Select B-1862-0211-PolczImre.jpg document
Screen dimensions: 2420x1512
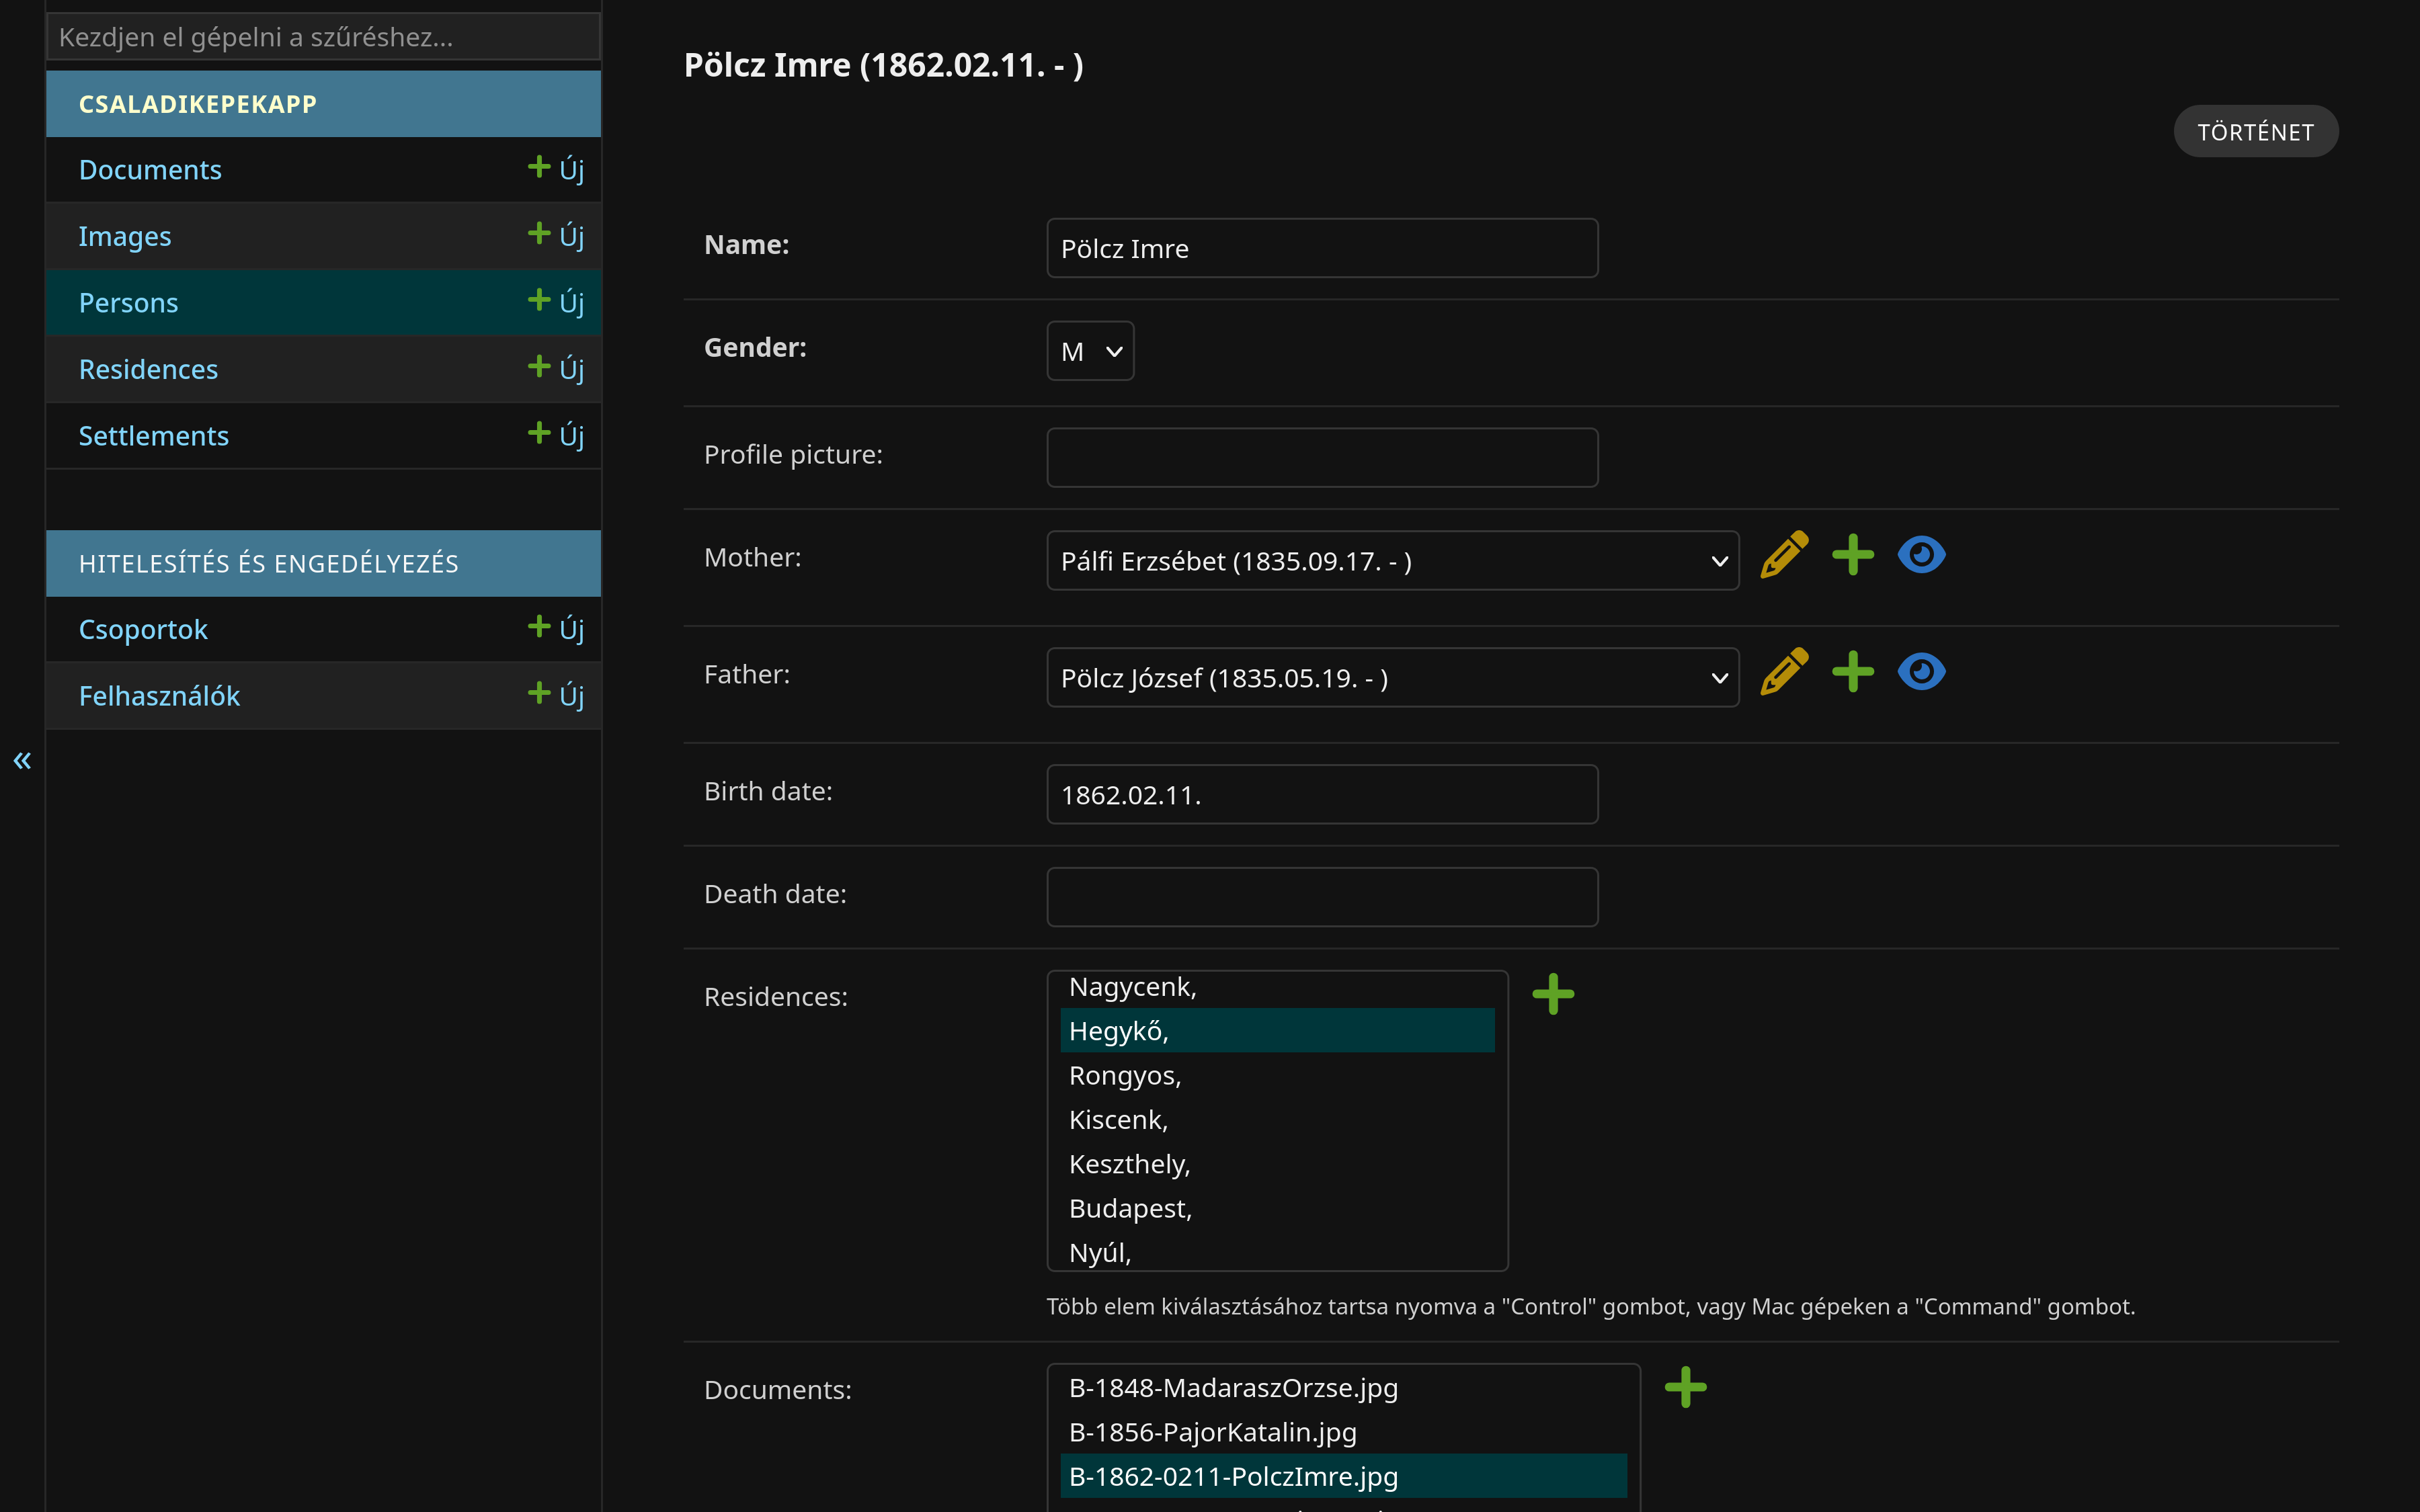(1343, 1476)
